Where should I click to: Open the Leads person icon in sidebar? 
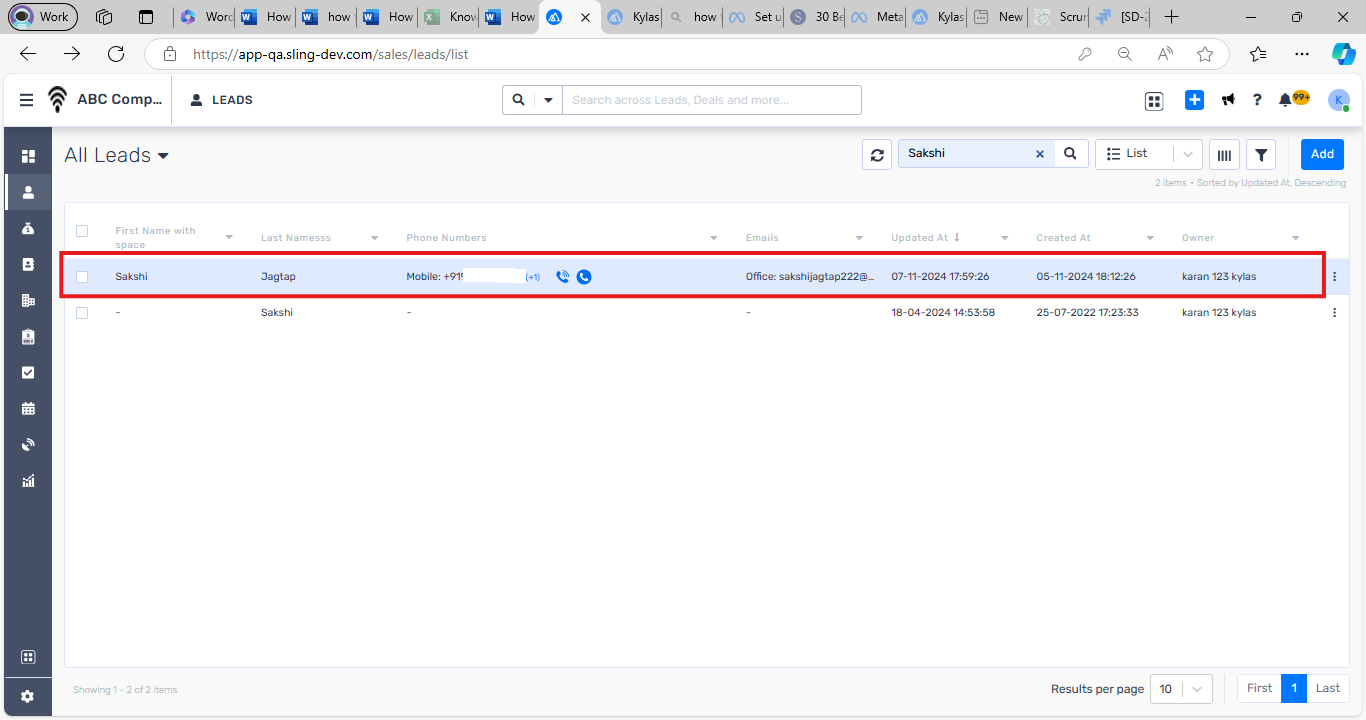(28, 192)
